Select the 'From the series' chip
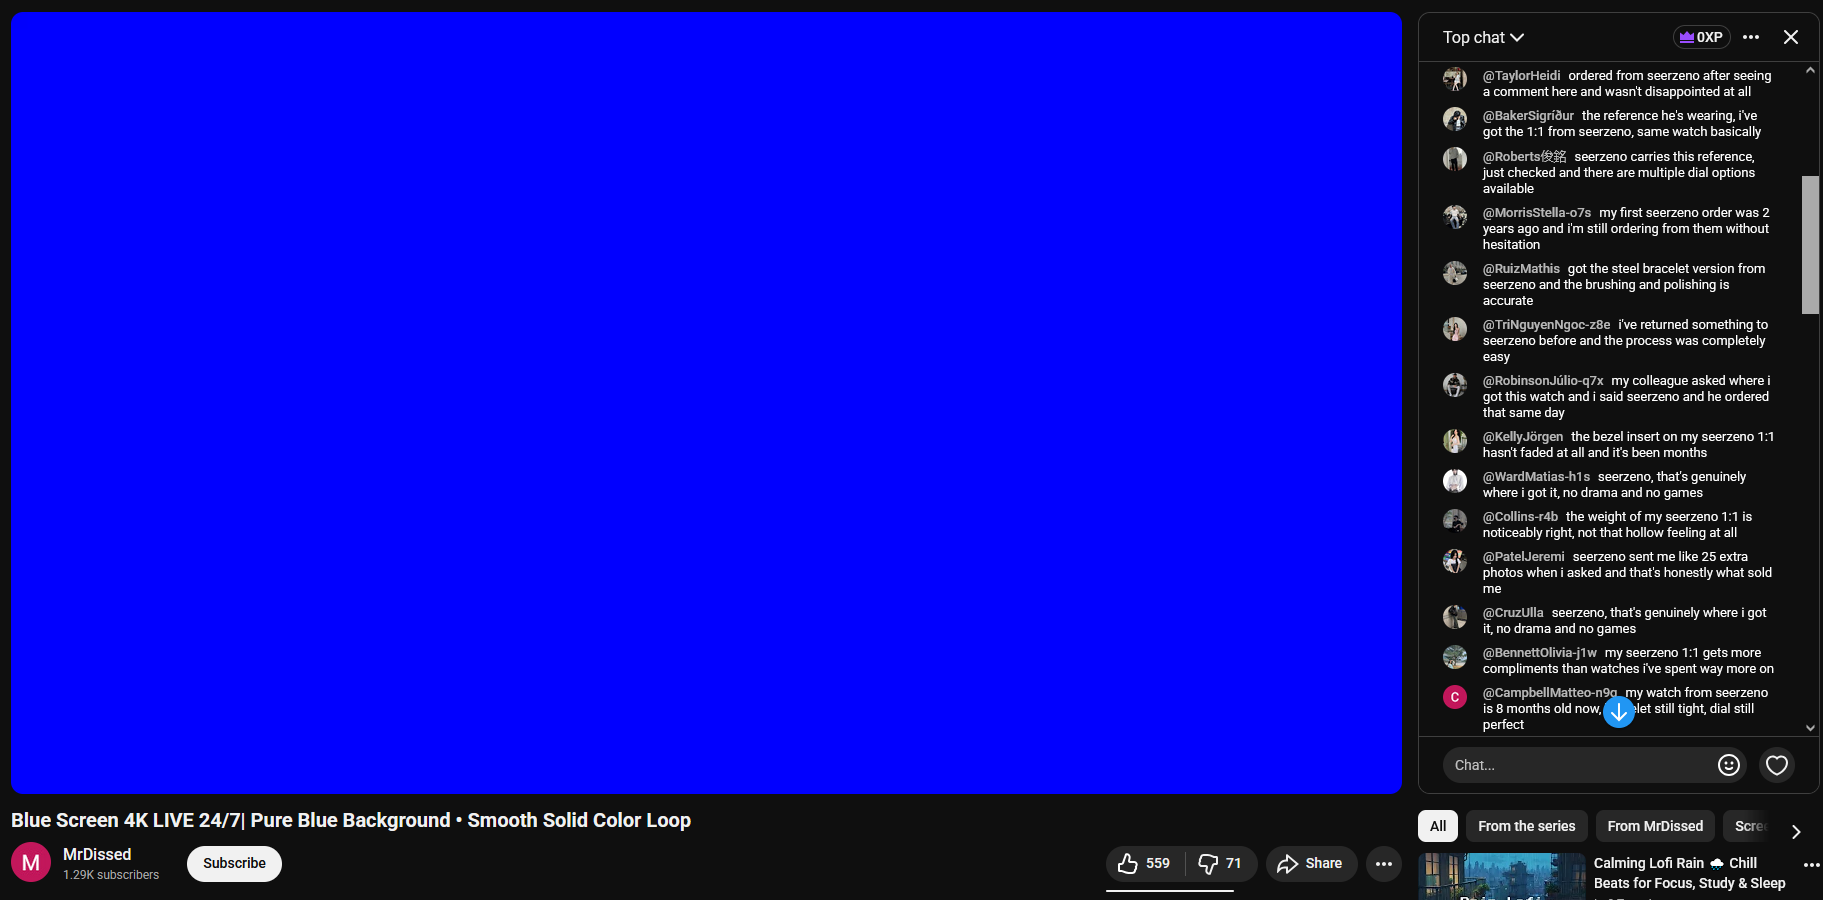 click(x=1526, y=826)
